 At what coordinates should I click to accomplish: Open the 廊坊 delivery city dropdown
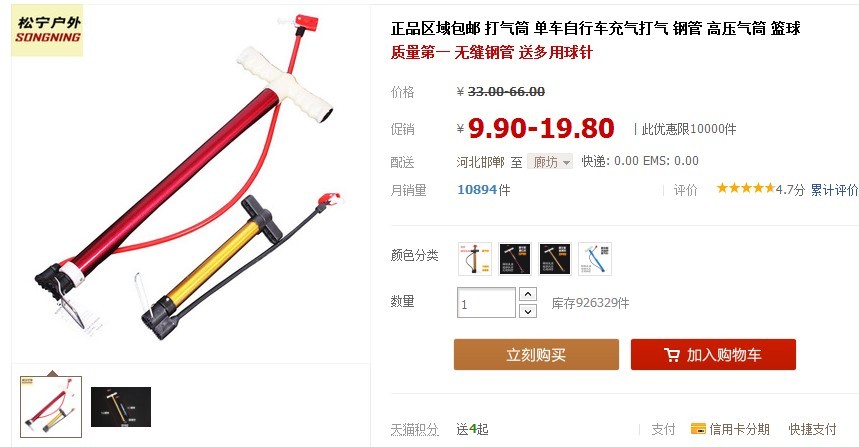tap(550, 162)
